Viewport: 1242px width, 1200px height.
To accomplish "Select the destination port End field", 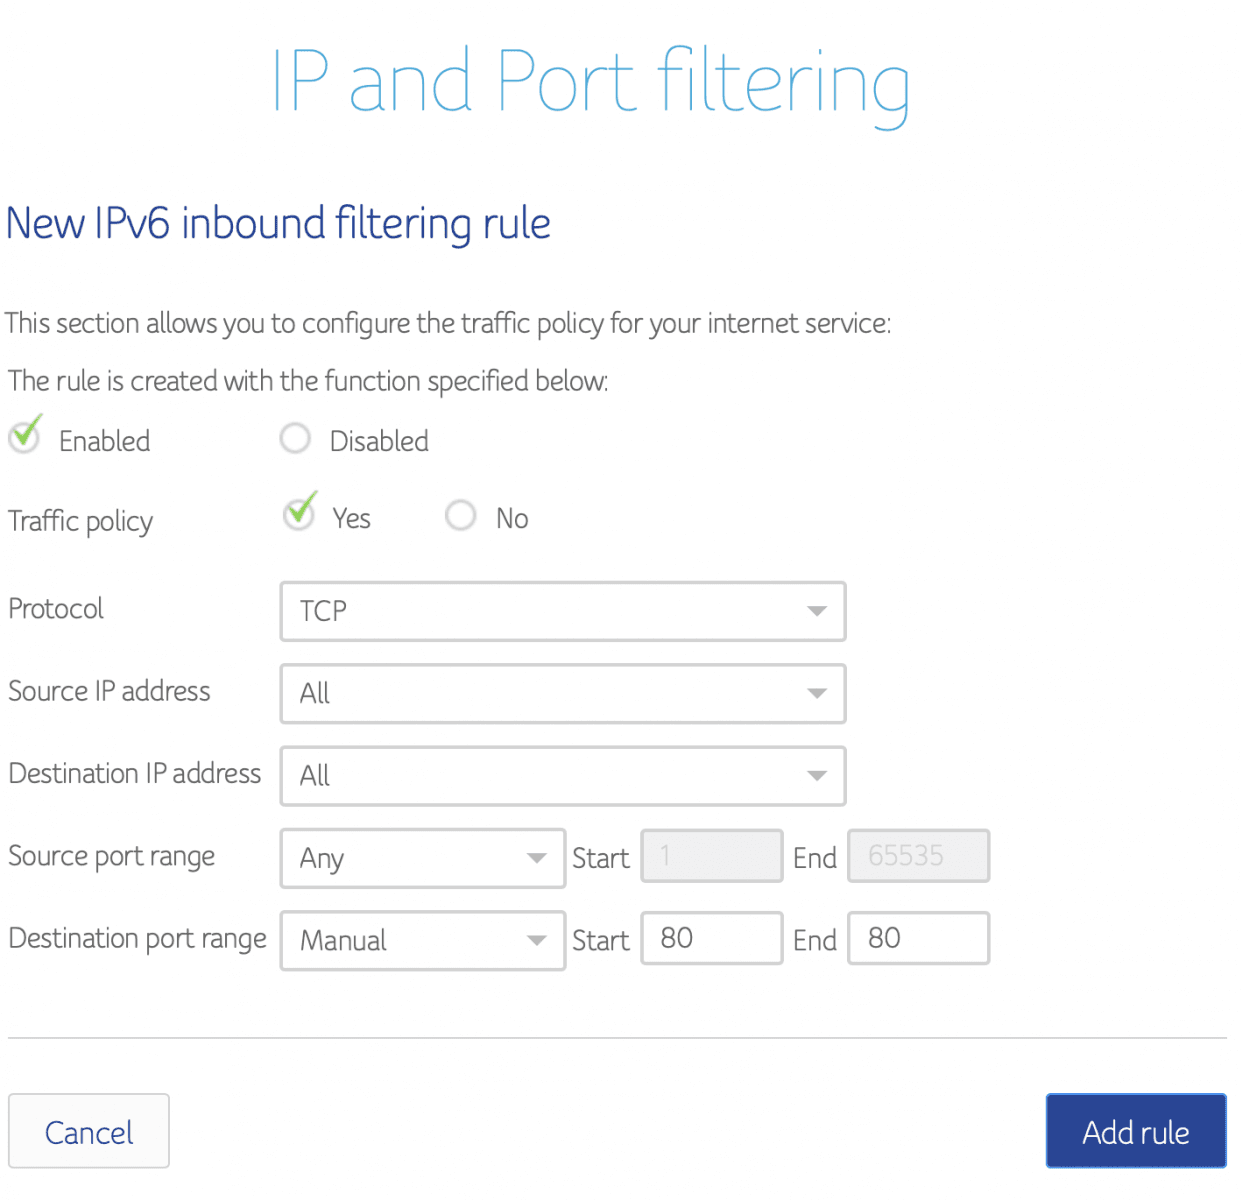I will point(917,938).
